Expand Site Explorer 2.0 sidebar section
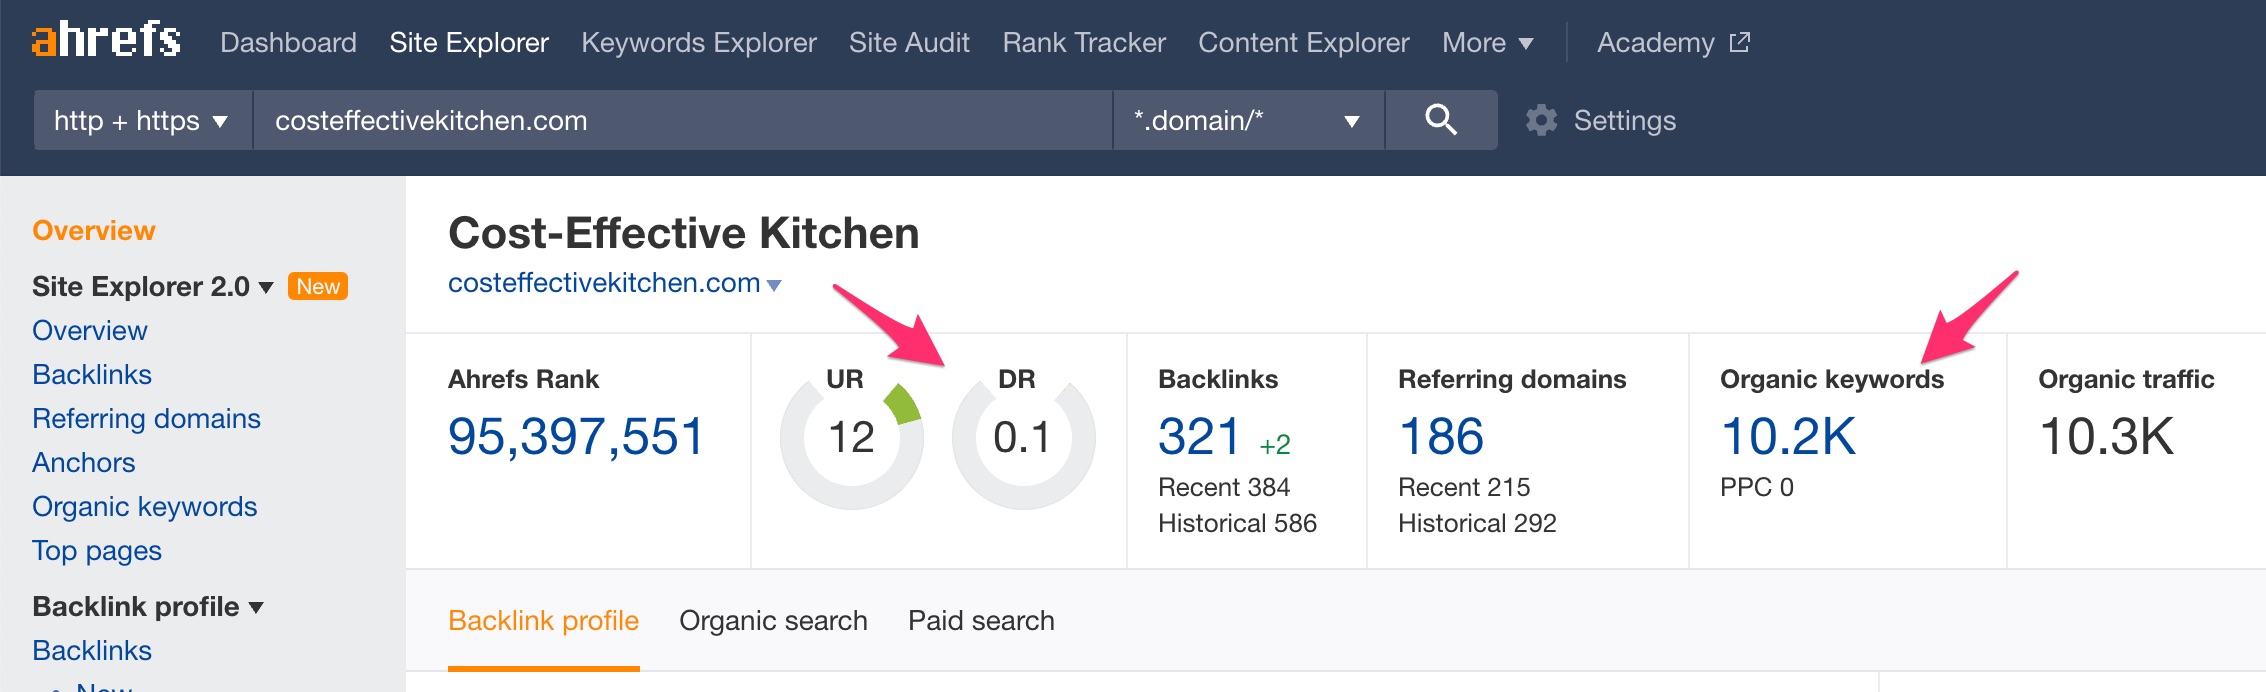The height and width of the screenshot is (692, 2266). pyautogui.click(x=153, y=286)
